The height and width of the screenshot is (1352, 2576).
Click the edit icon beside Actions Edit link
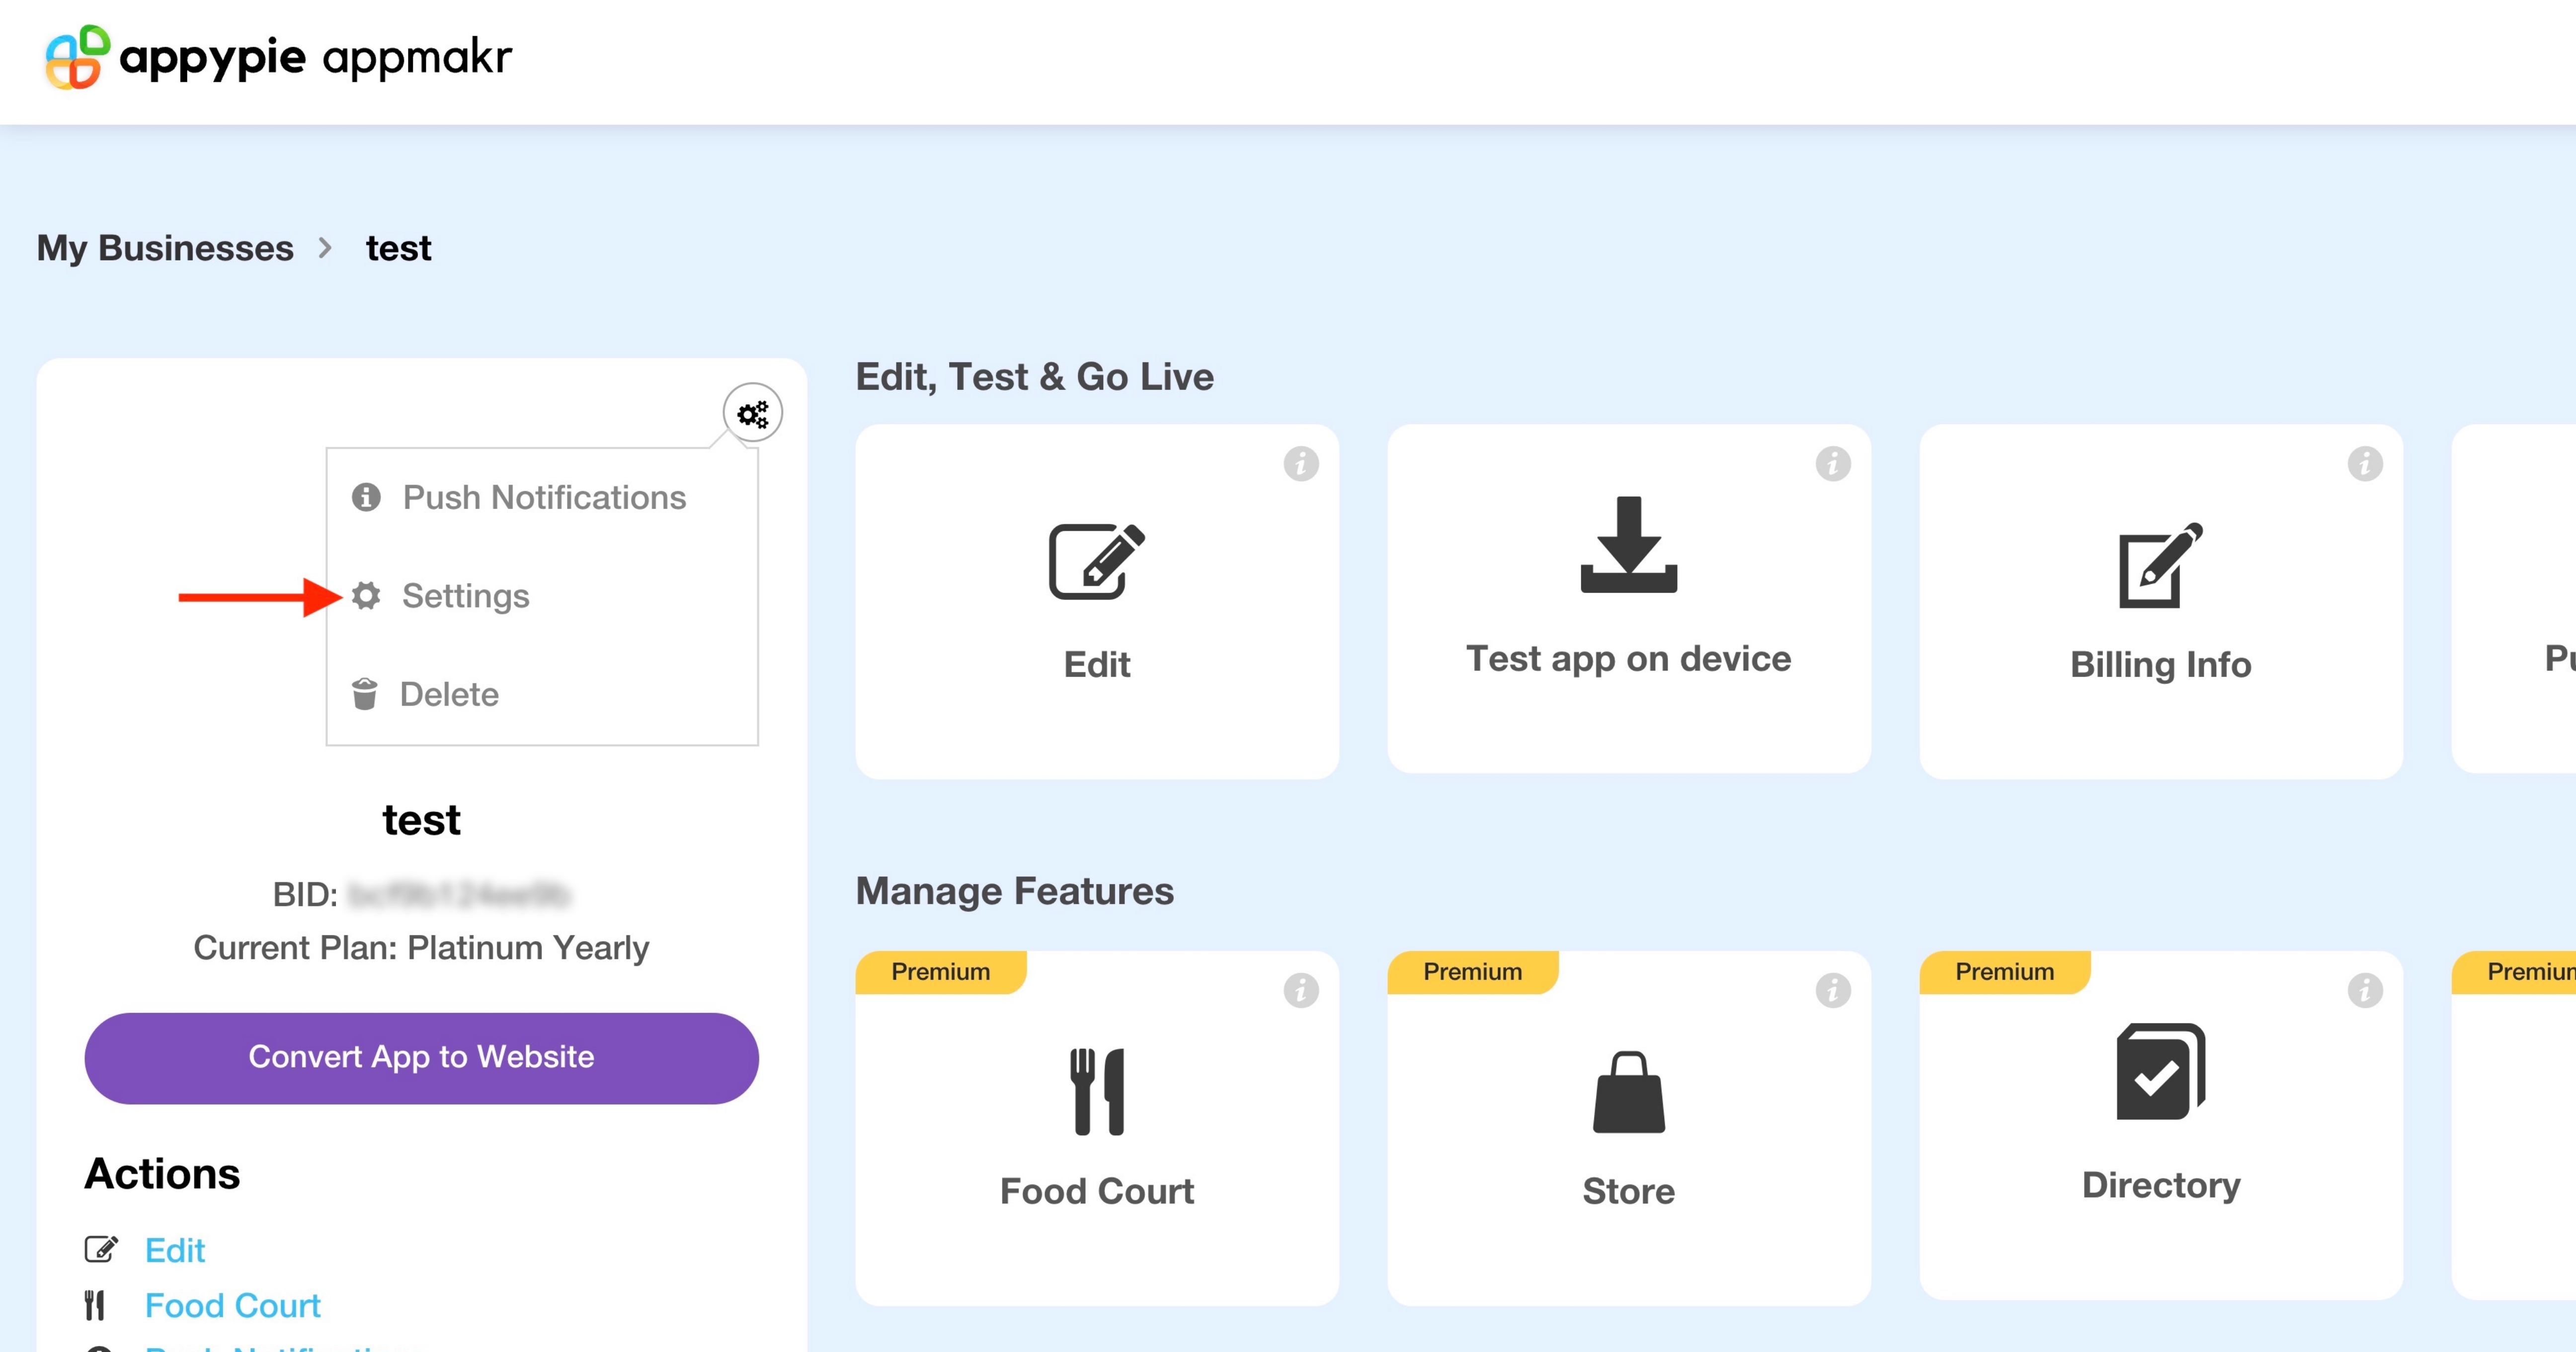pyautogui.click(x=101, y=1249)
